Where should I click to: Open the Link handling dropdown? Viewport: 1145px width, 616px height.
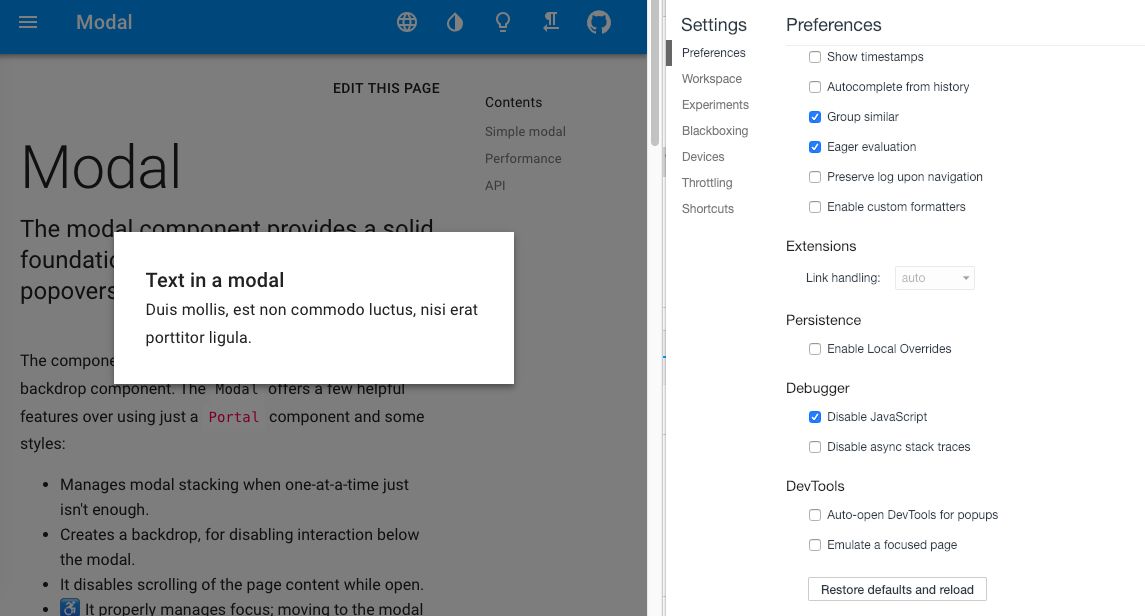[934, 279]
